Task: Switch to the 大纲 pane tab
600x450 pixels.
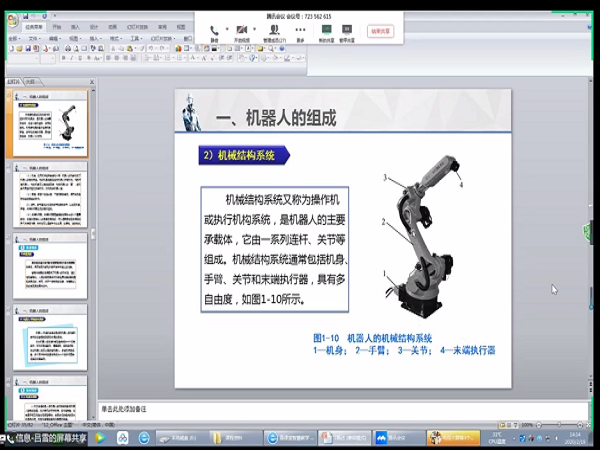Action: (31, 82)
